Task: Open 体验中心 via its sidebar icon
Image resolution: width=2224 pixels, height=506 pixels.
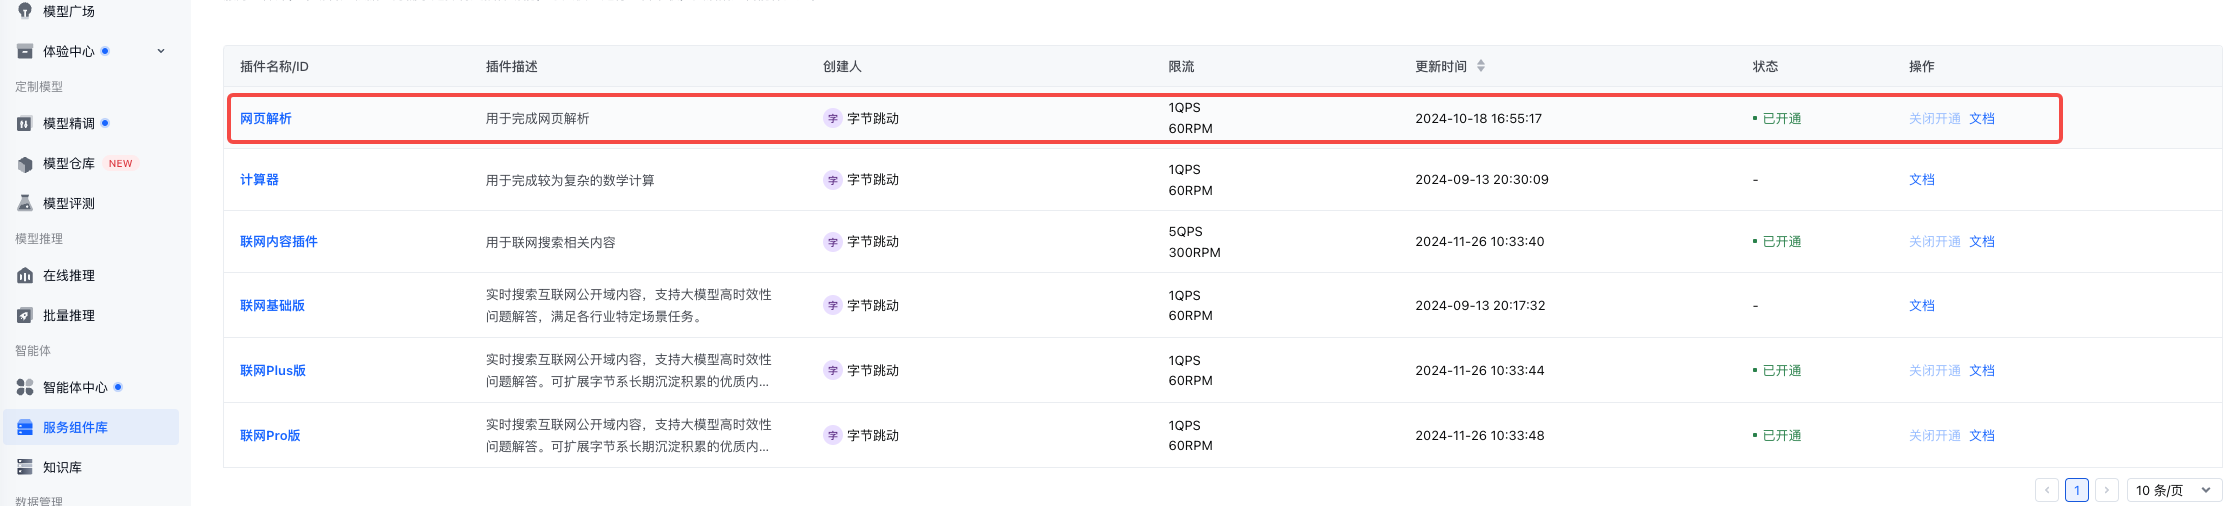Action: pyautogui.click(x=25, y=51)
